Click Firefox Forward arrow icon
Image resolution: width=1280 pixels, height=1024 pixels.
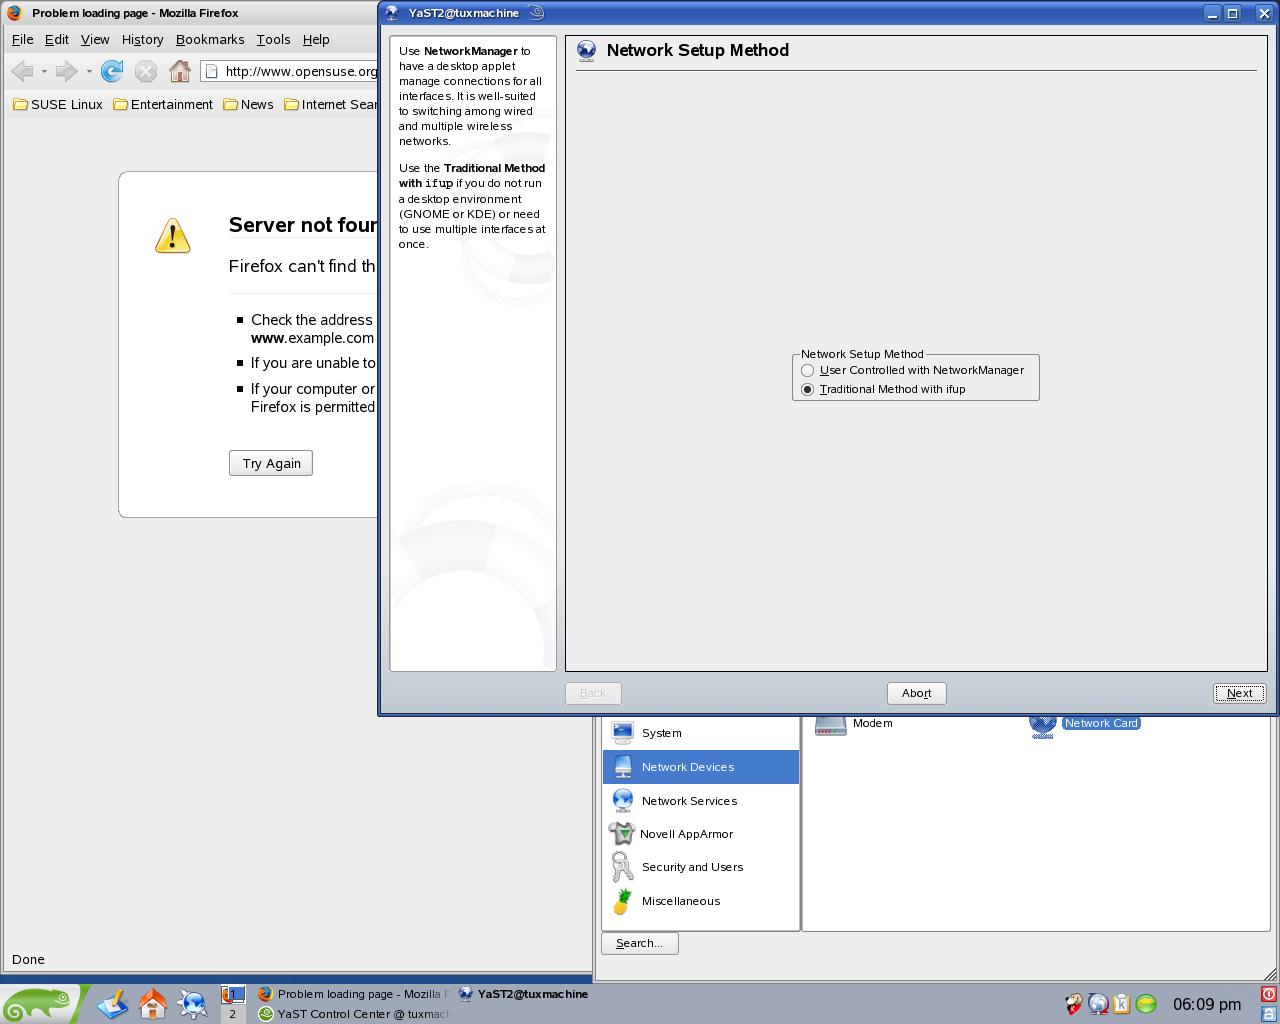click(67, 71)
